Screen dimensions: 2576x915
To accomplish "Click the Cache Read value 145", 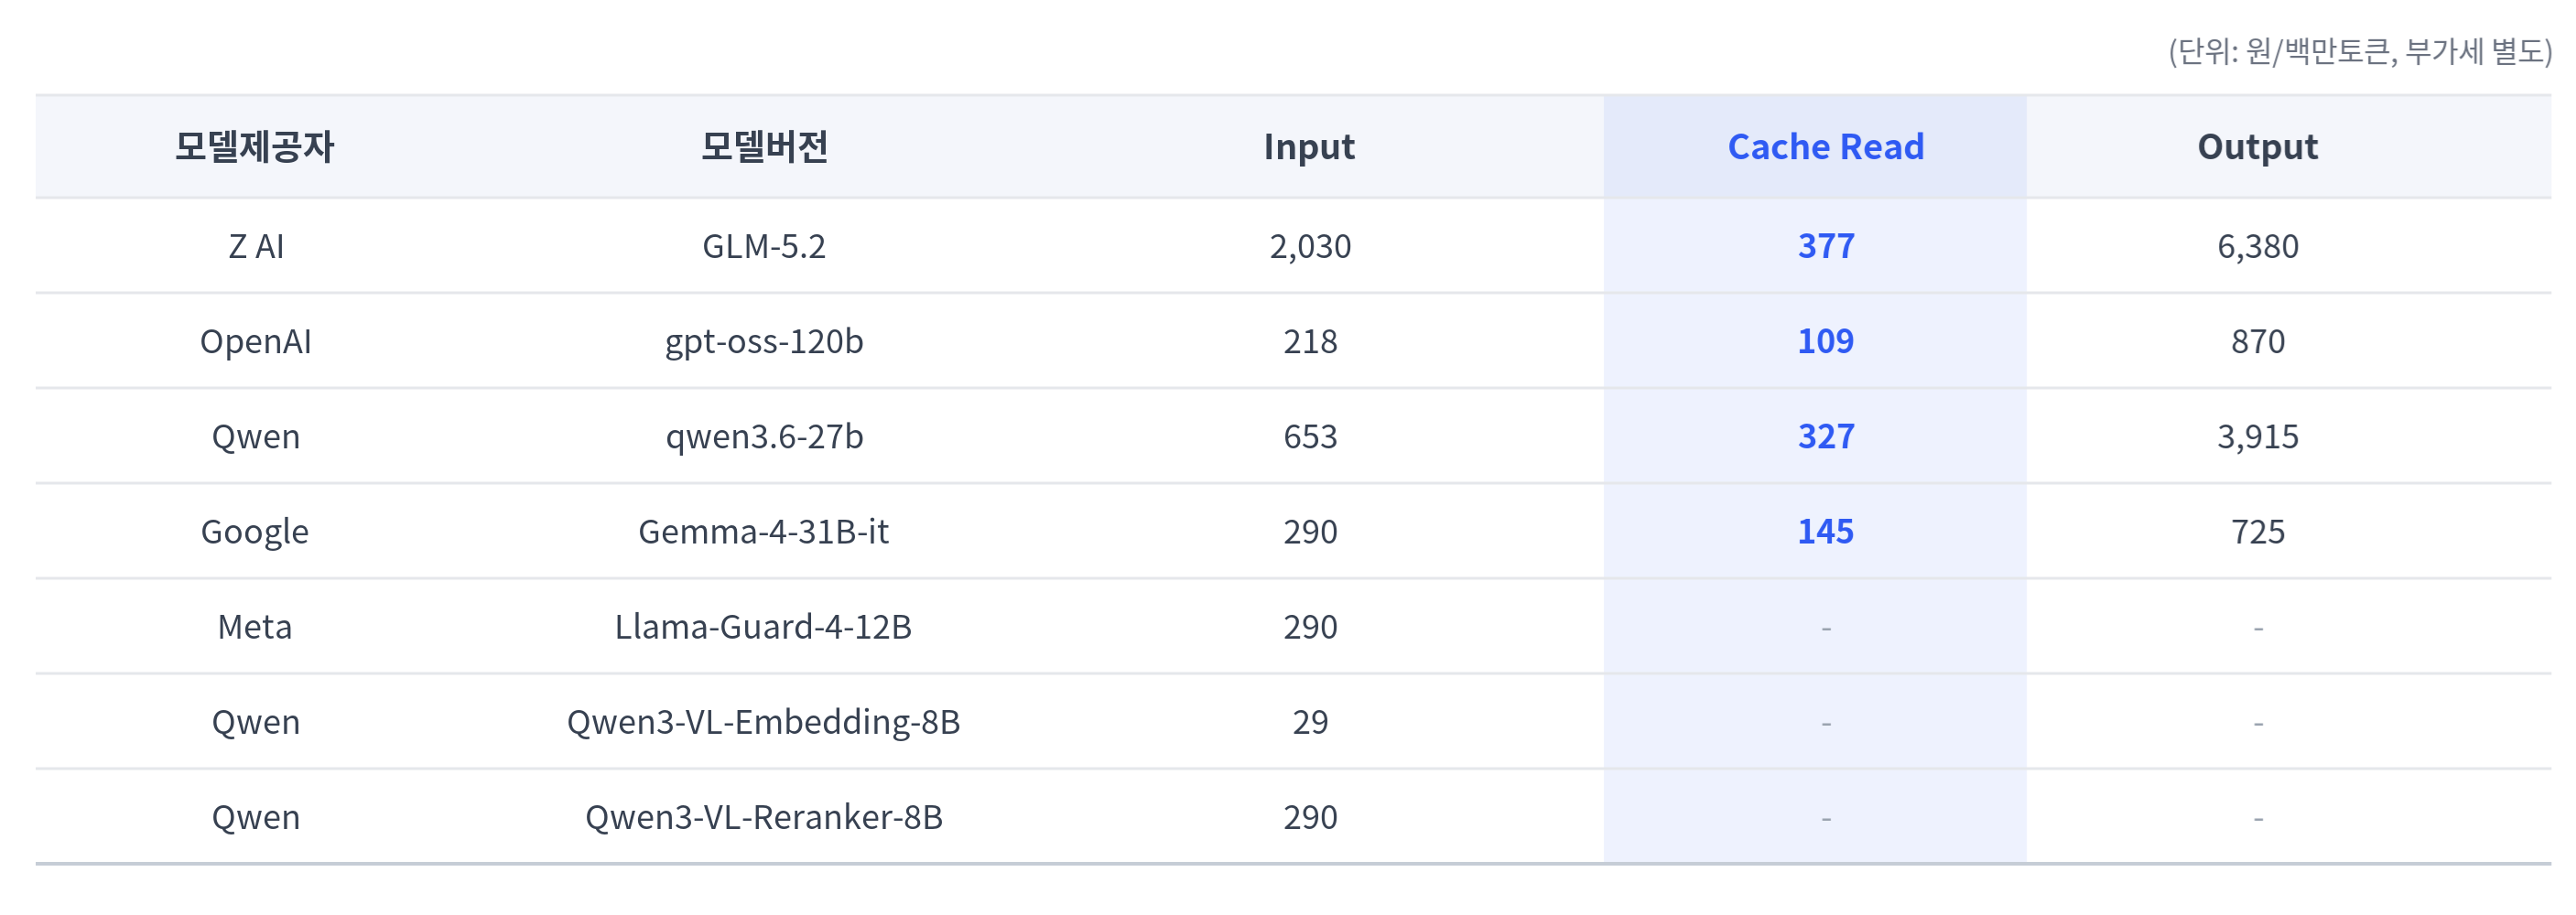I will pyautogui.click(x=1825, y=531).
